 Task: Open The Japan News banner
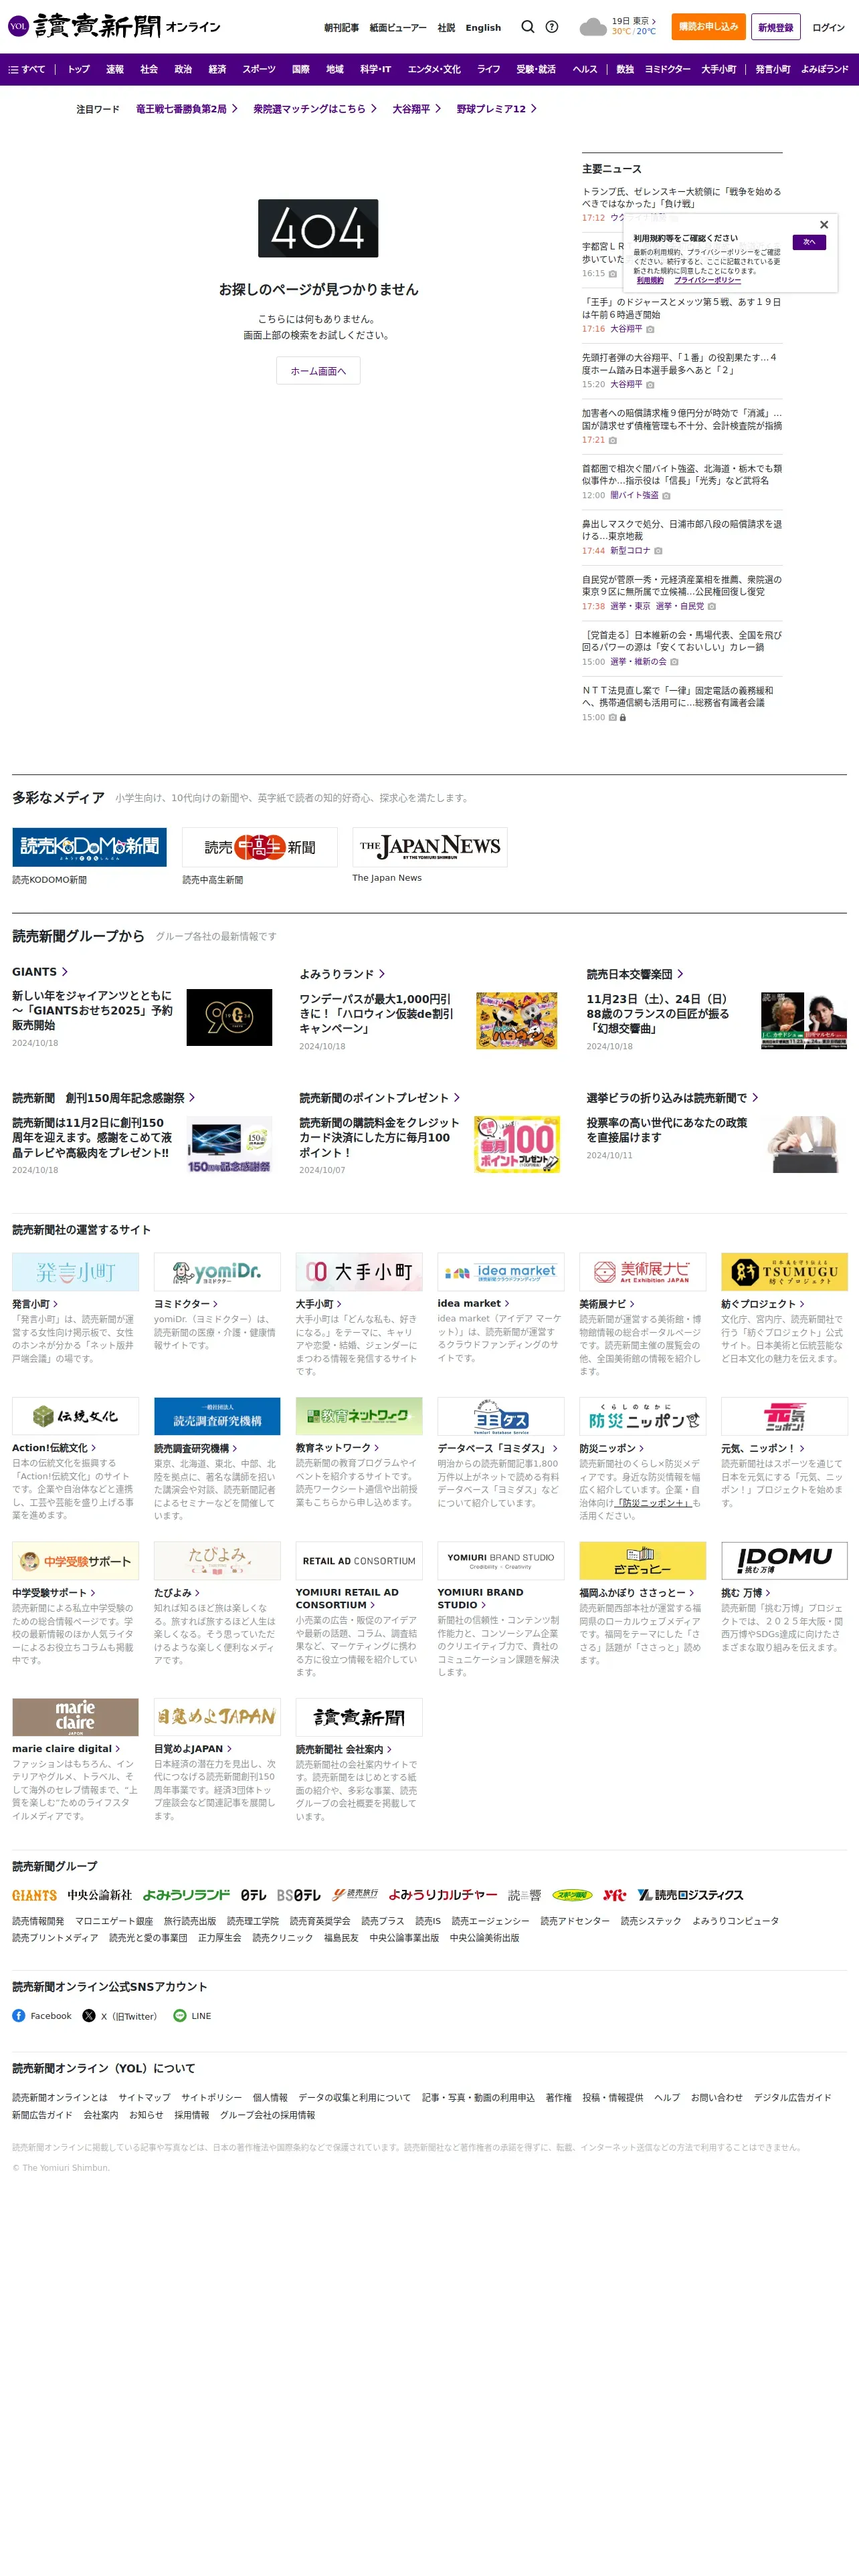click(x=430, y=846)
